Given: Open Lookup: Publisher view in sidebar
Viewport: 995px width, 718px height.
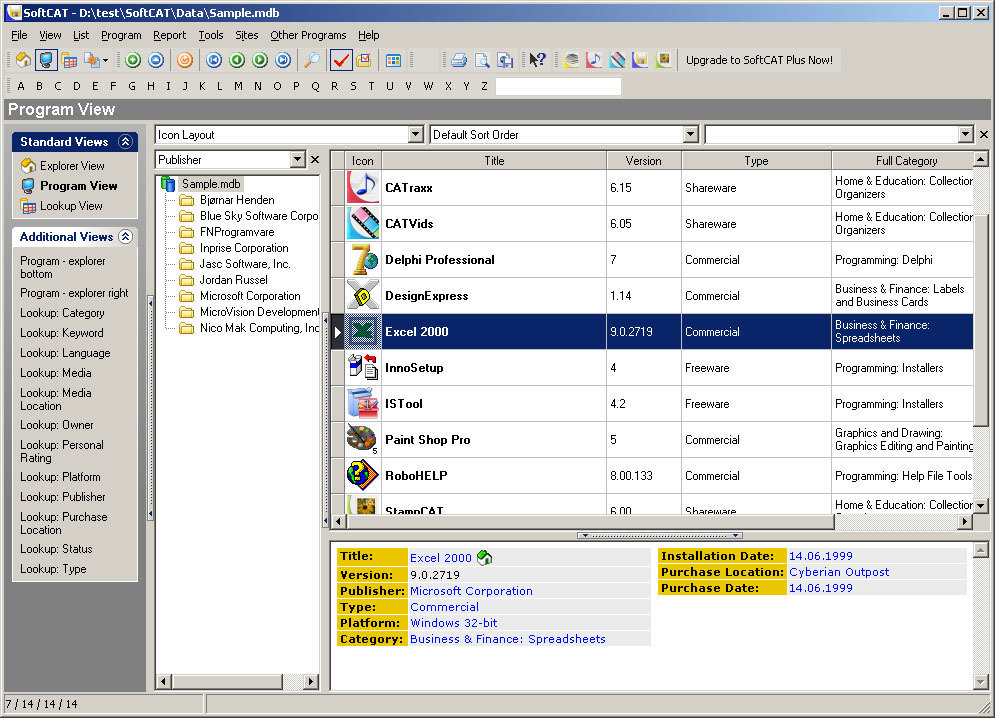Looking at the screenshot, I should [63, 497].
